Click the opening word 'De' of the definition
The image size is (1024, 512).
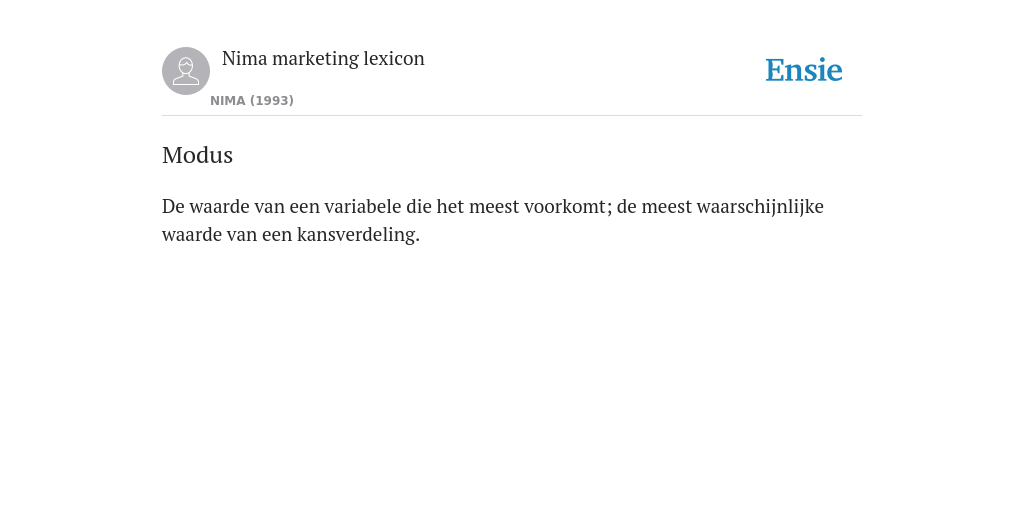click(173, 206)
